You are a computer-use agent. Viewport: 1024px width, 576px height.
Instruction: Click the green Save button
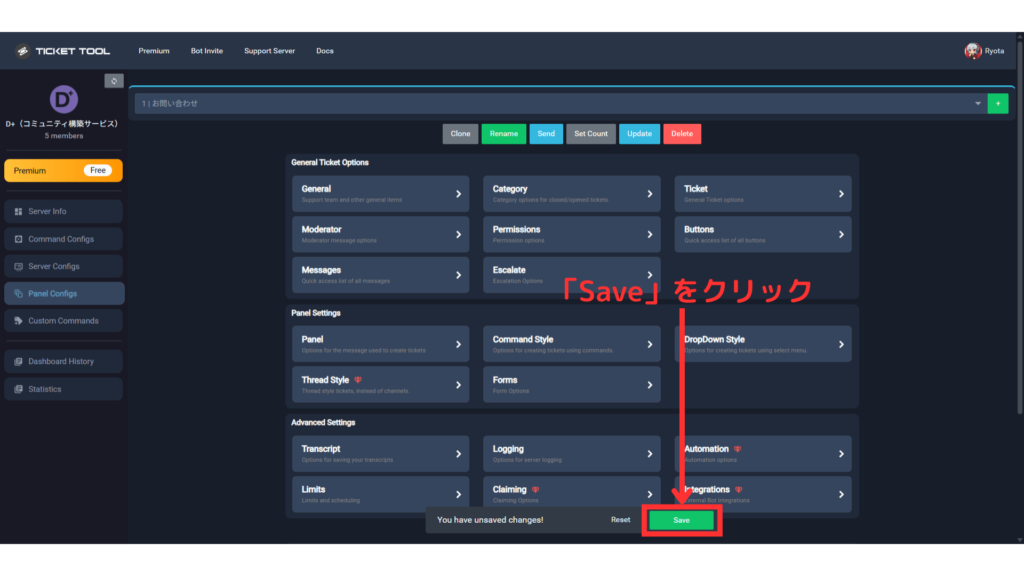click(x=681, y=520)
